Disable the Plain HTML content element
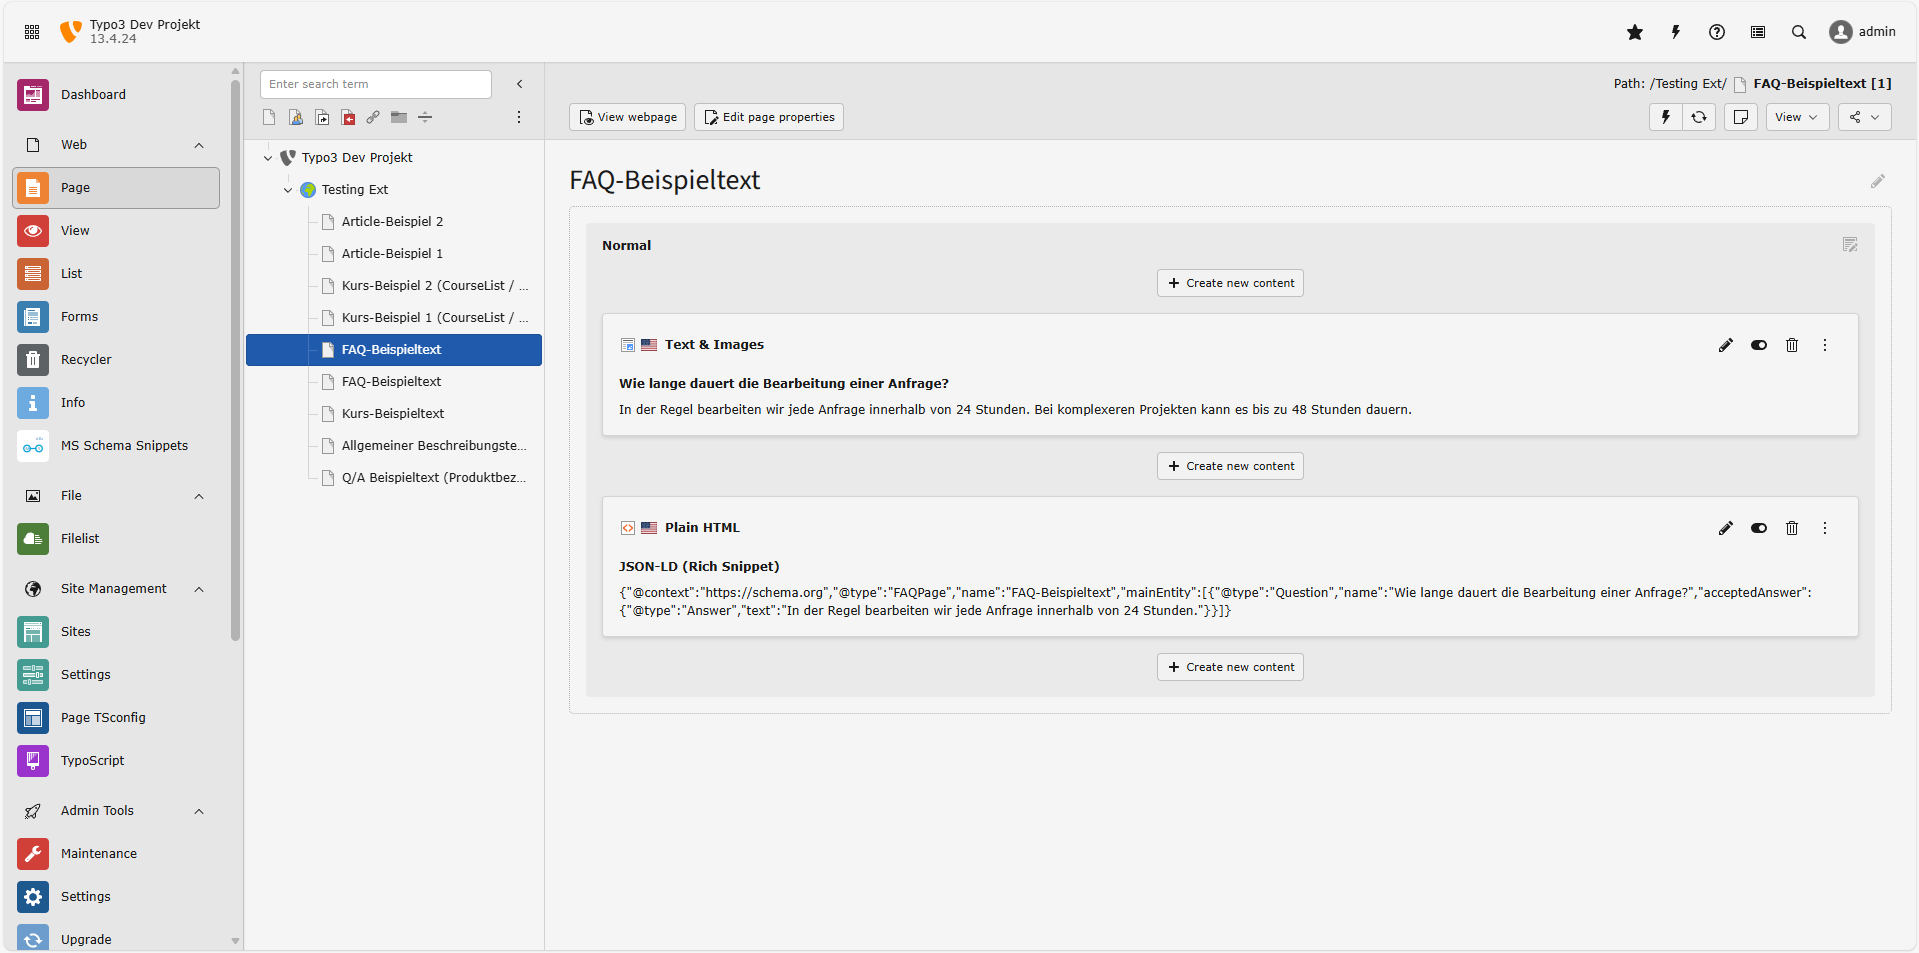 [1759, 528]
